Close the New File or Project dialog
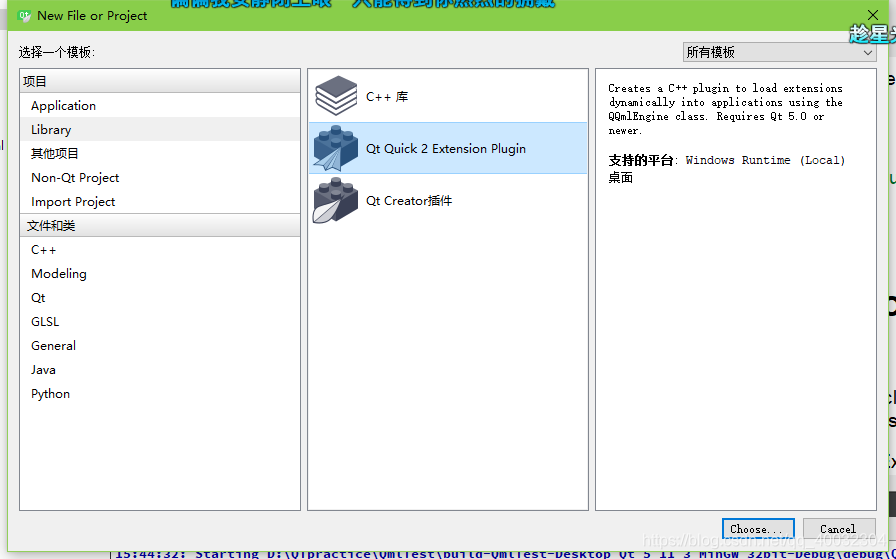This screenshot has height=559, width=896. click(x=873, y=15)
